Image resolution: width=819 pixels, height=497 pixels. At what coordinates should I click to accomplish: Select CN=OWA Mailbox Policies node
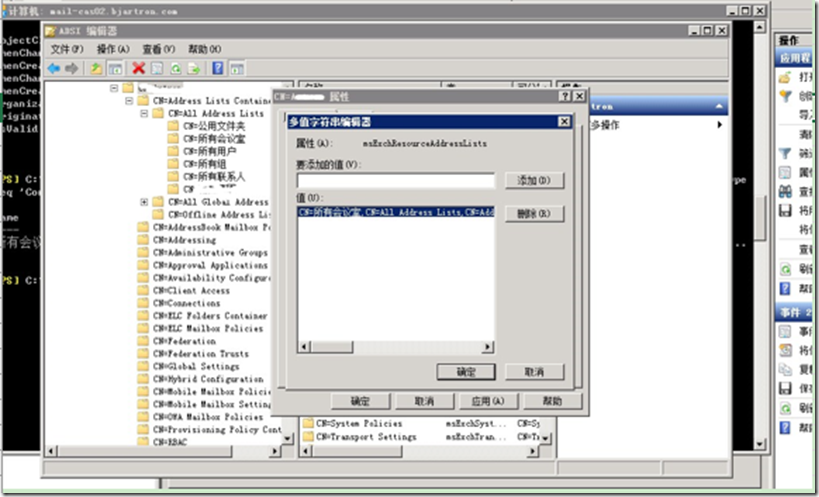tap(208, 417)
